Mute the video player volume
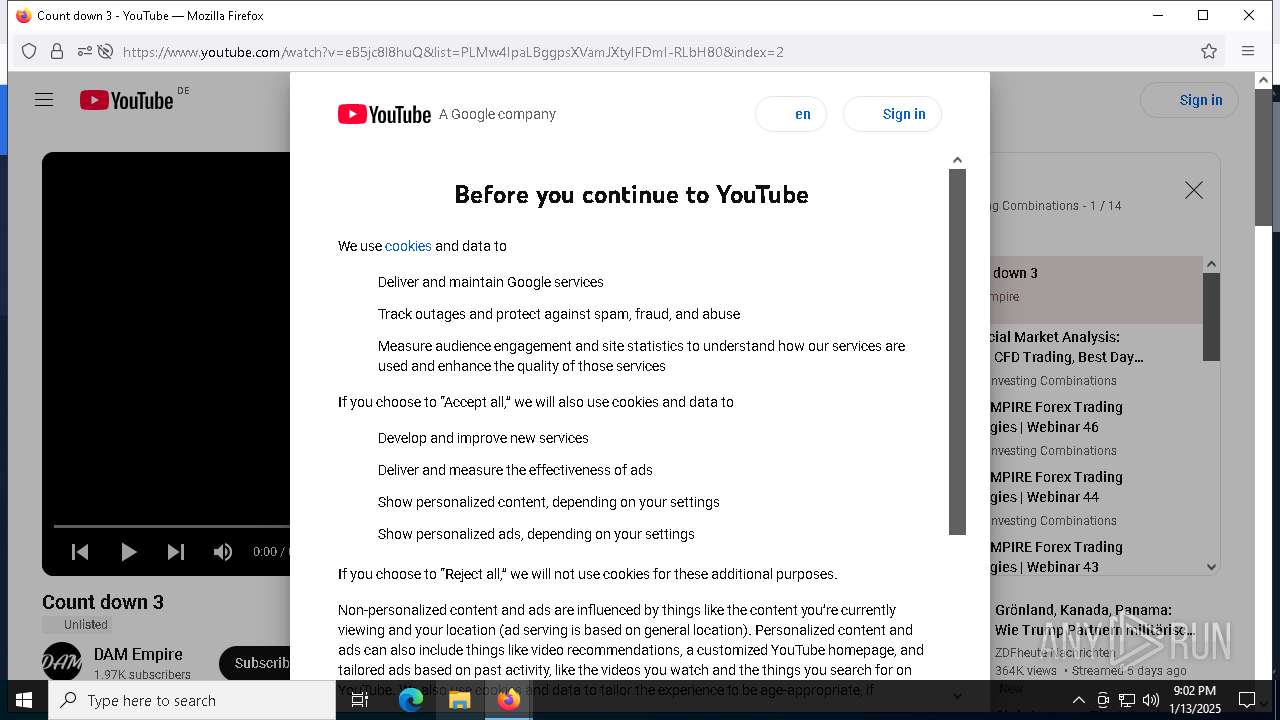Viewport: 1280px width, 720px height. pos(223,552)
